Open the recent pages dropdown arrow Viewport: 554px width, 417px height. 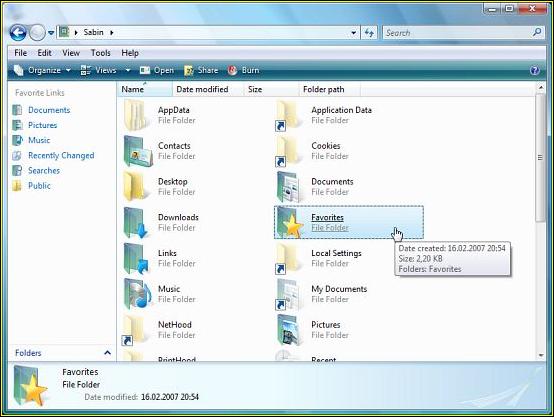coord(51,33)
